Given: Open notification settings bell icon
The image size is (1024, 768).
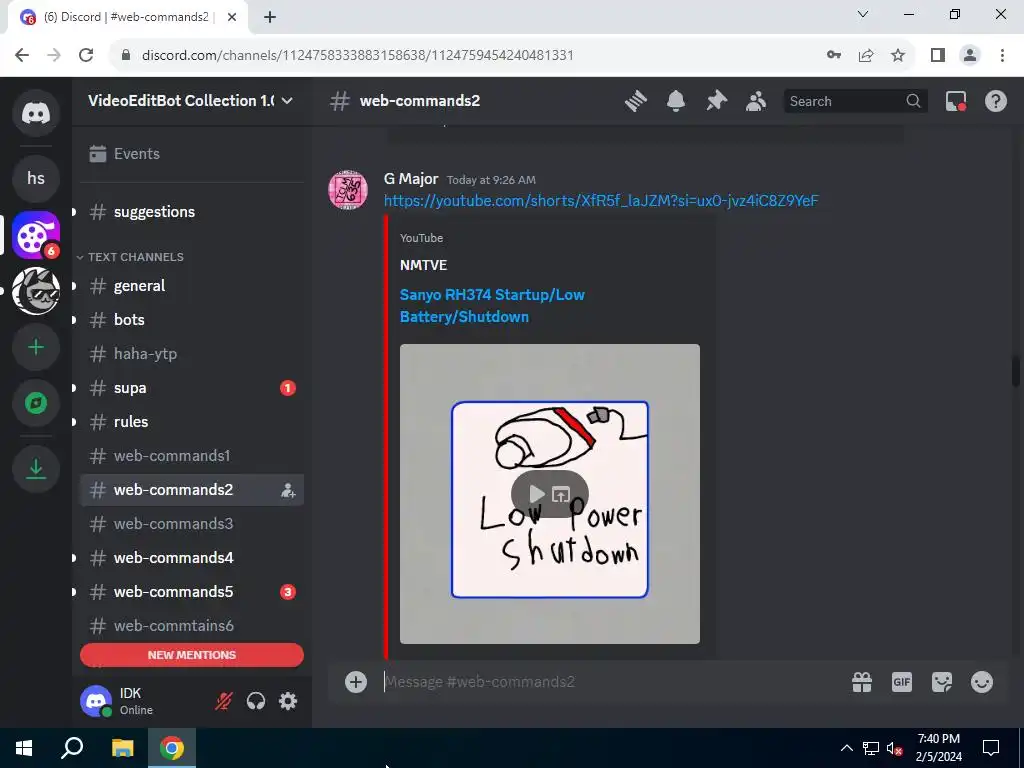Looking at the screenshot, I should 676,101.
